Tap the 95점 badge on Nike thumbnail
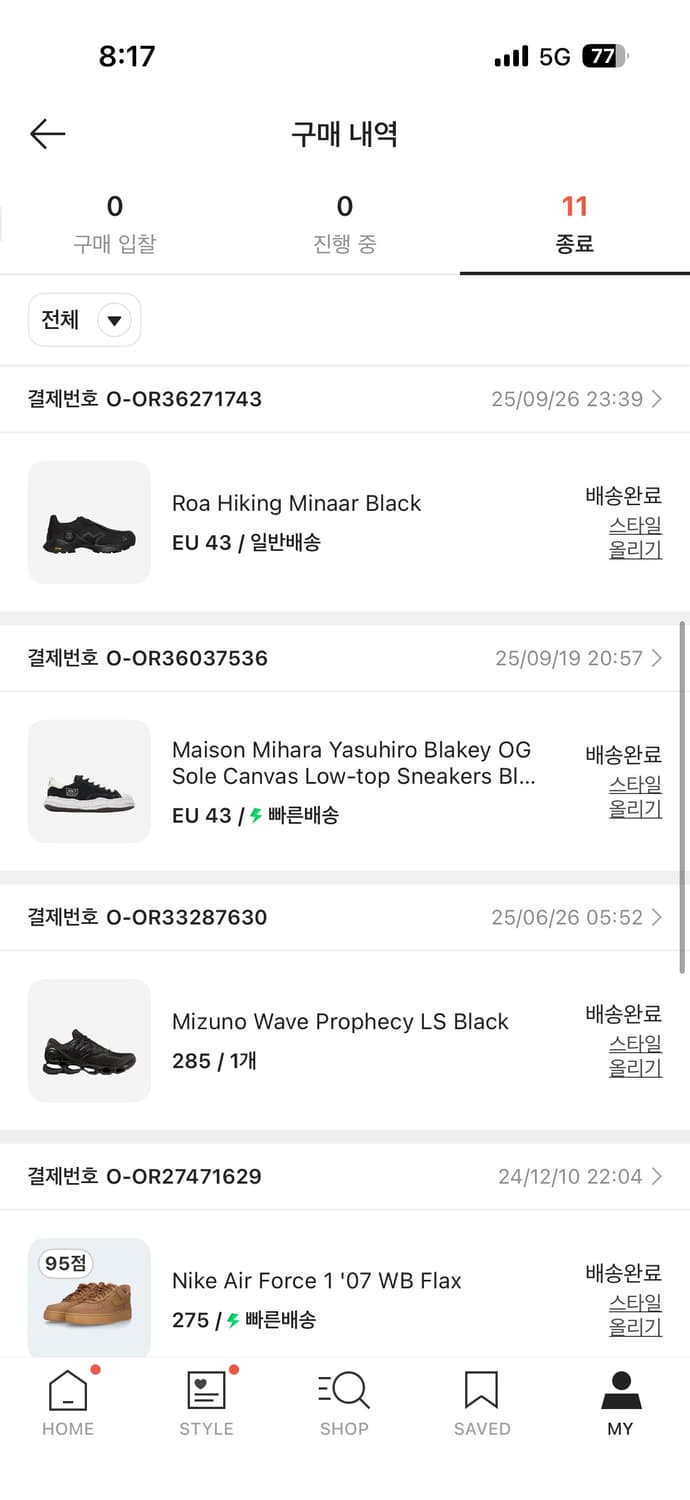The height and width of the screenshot is (1500, 690). [65, 1264]
